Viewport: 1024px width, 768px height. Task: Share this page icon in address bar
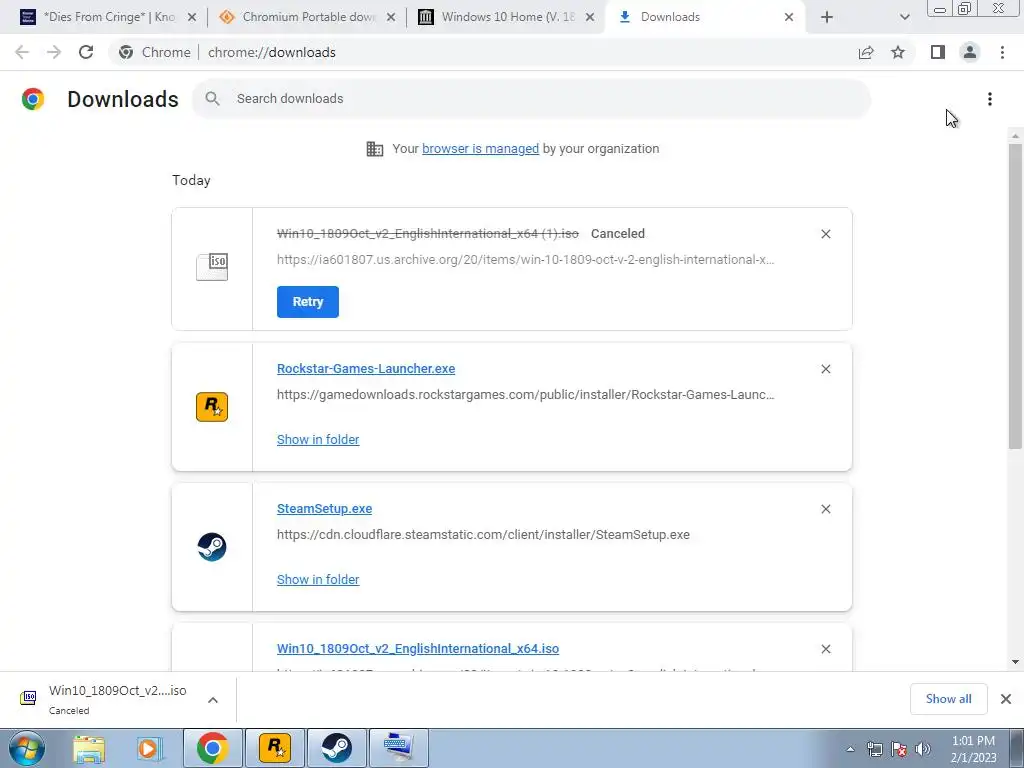866,52
